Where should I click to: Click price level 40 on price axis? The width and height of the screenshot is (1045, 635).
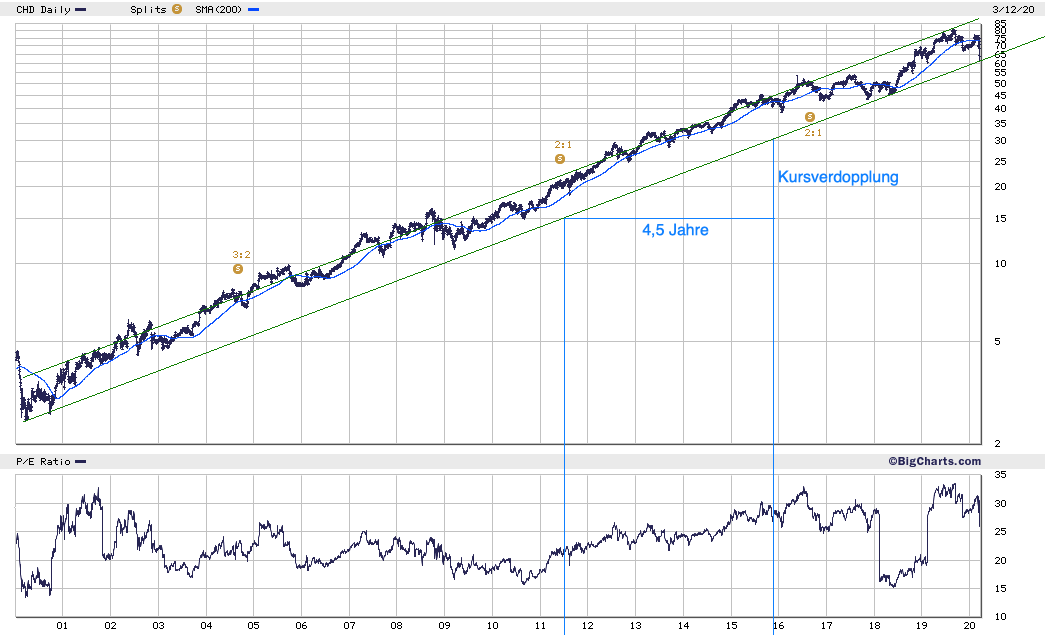click(x=1000, y=109)
